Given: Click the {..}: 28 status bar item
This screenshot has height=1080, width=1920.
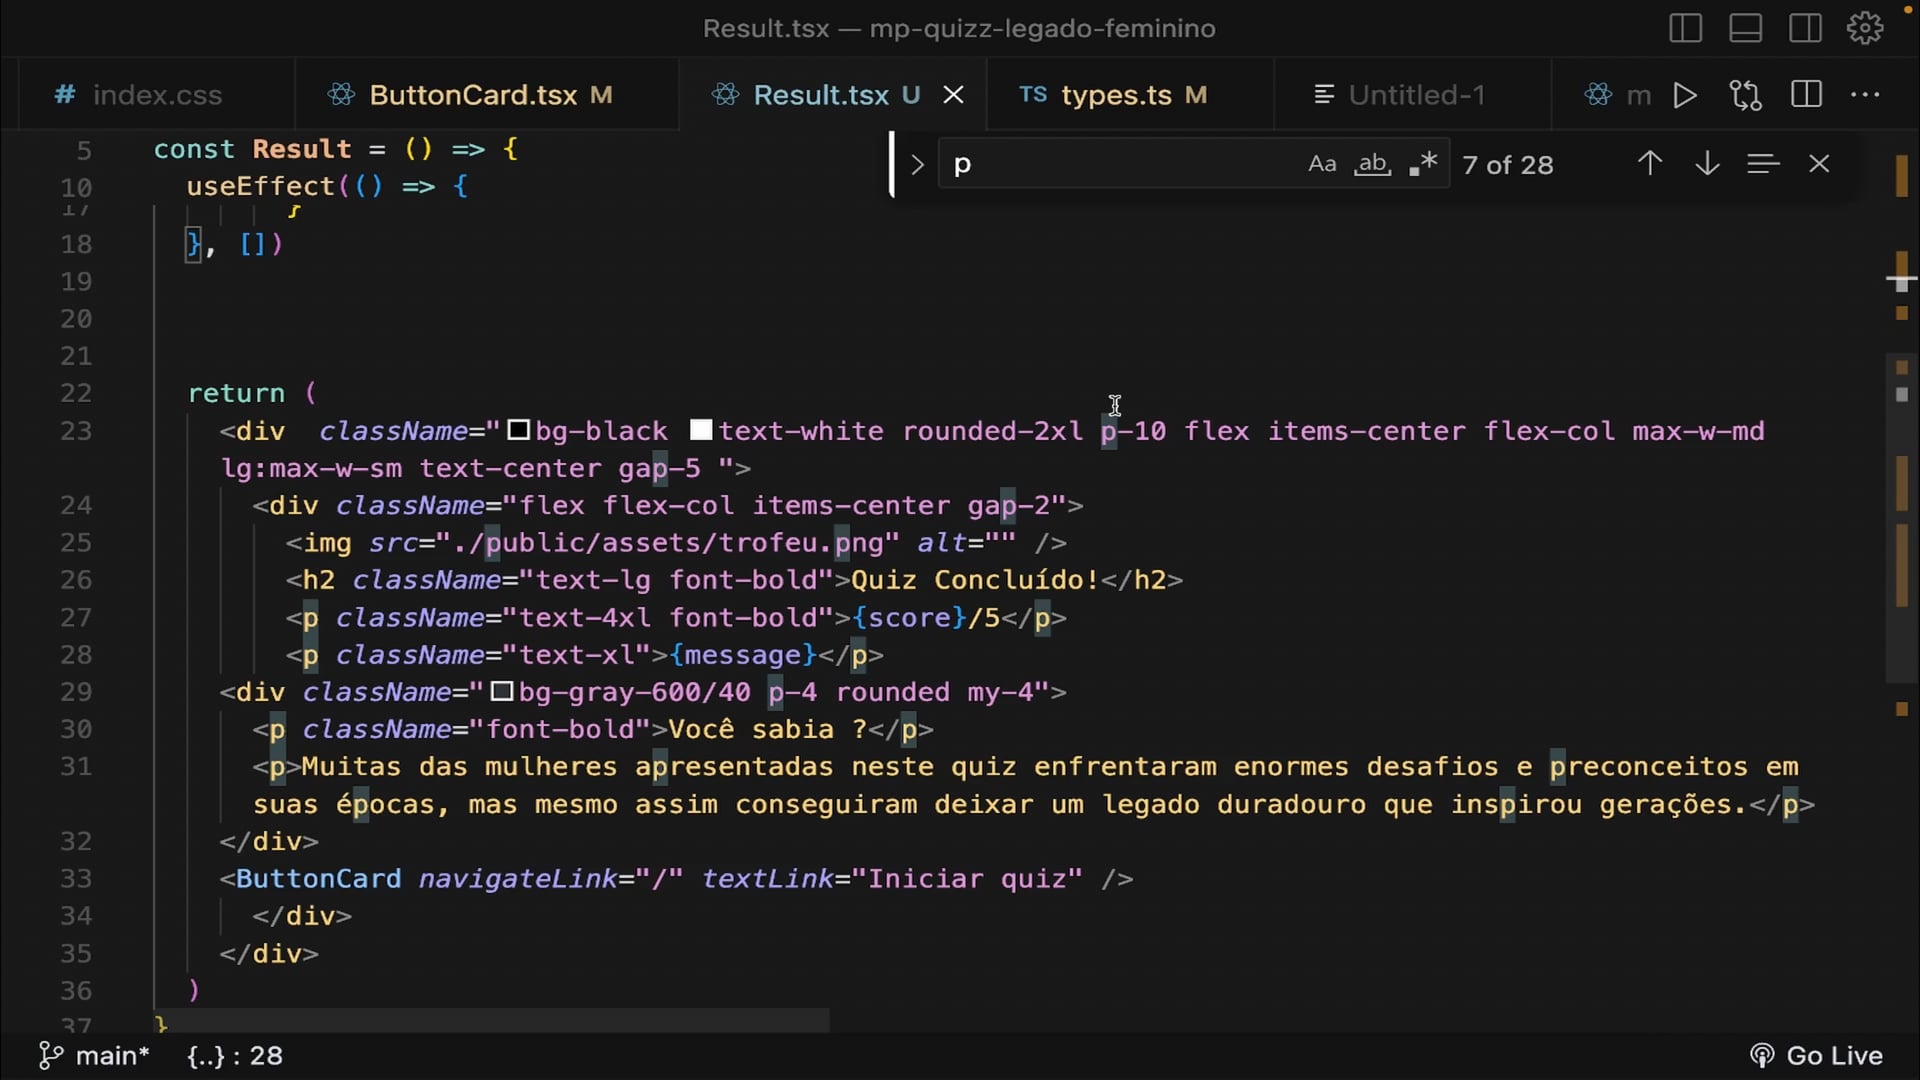Looking at the screenshot, I should tap(235, 1056).
